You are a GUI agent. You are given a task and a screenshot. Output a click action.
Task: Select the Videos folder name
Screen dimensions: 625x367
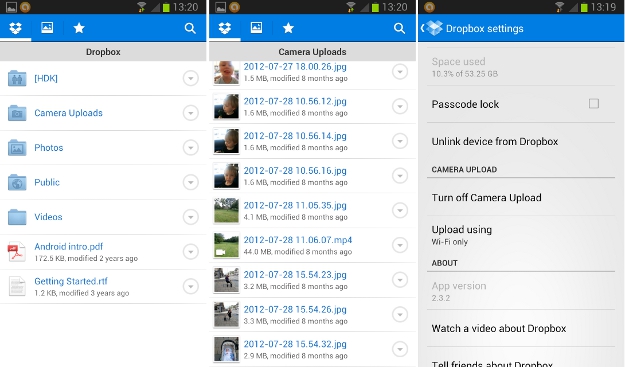tap(48, 217)
